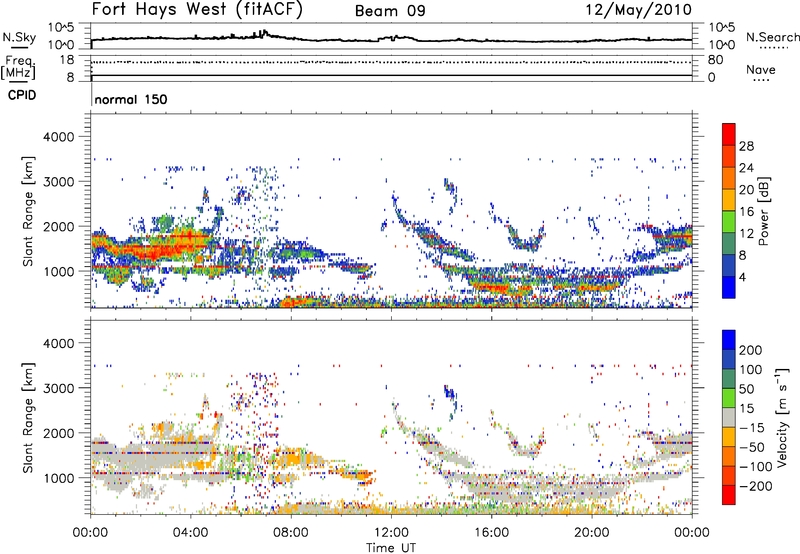
Task: Click the 'Nave' legend label
Action: tap(761, 69)
